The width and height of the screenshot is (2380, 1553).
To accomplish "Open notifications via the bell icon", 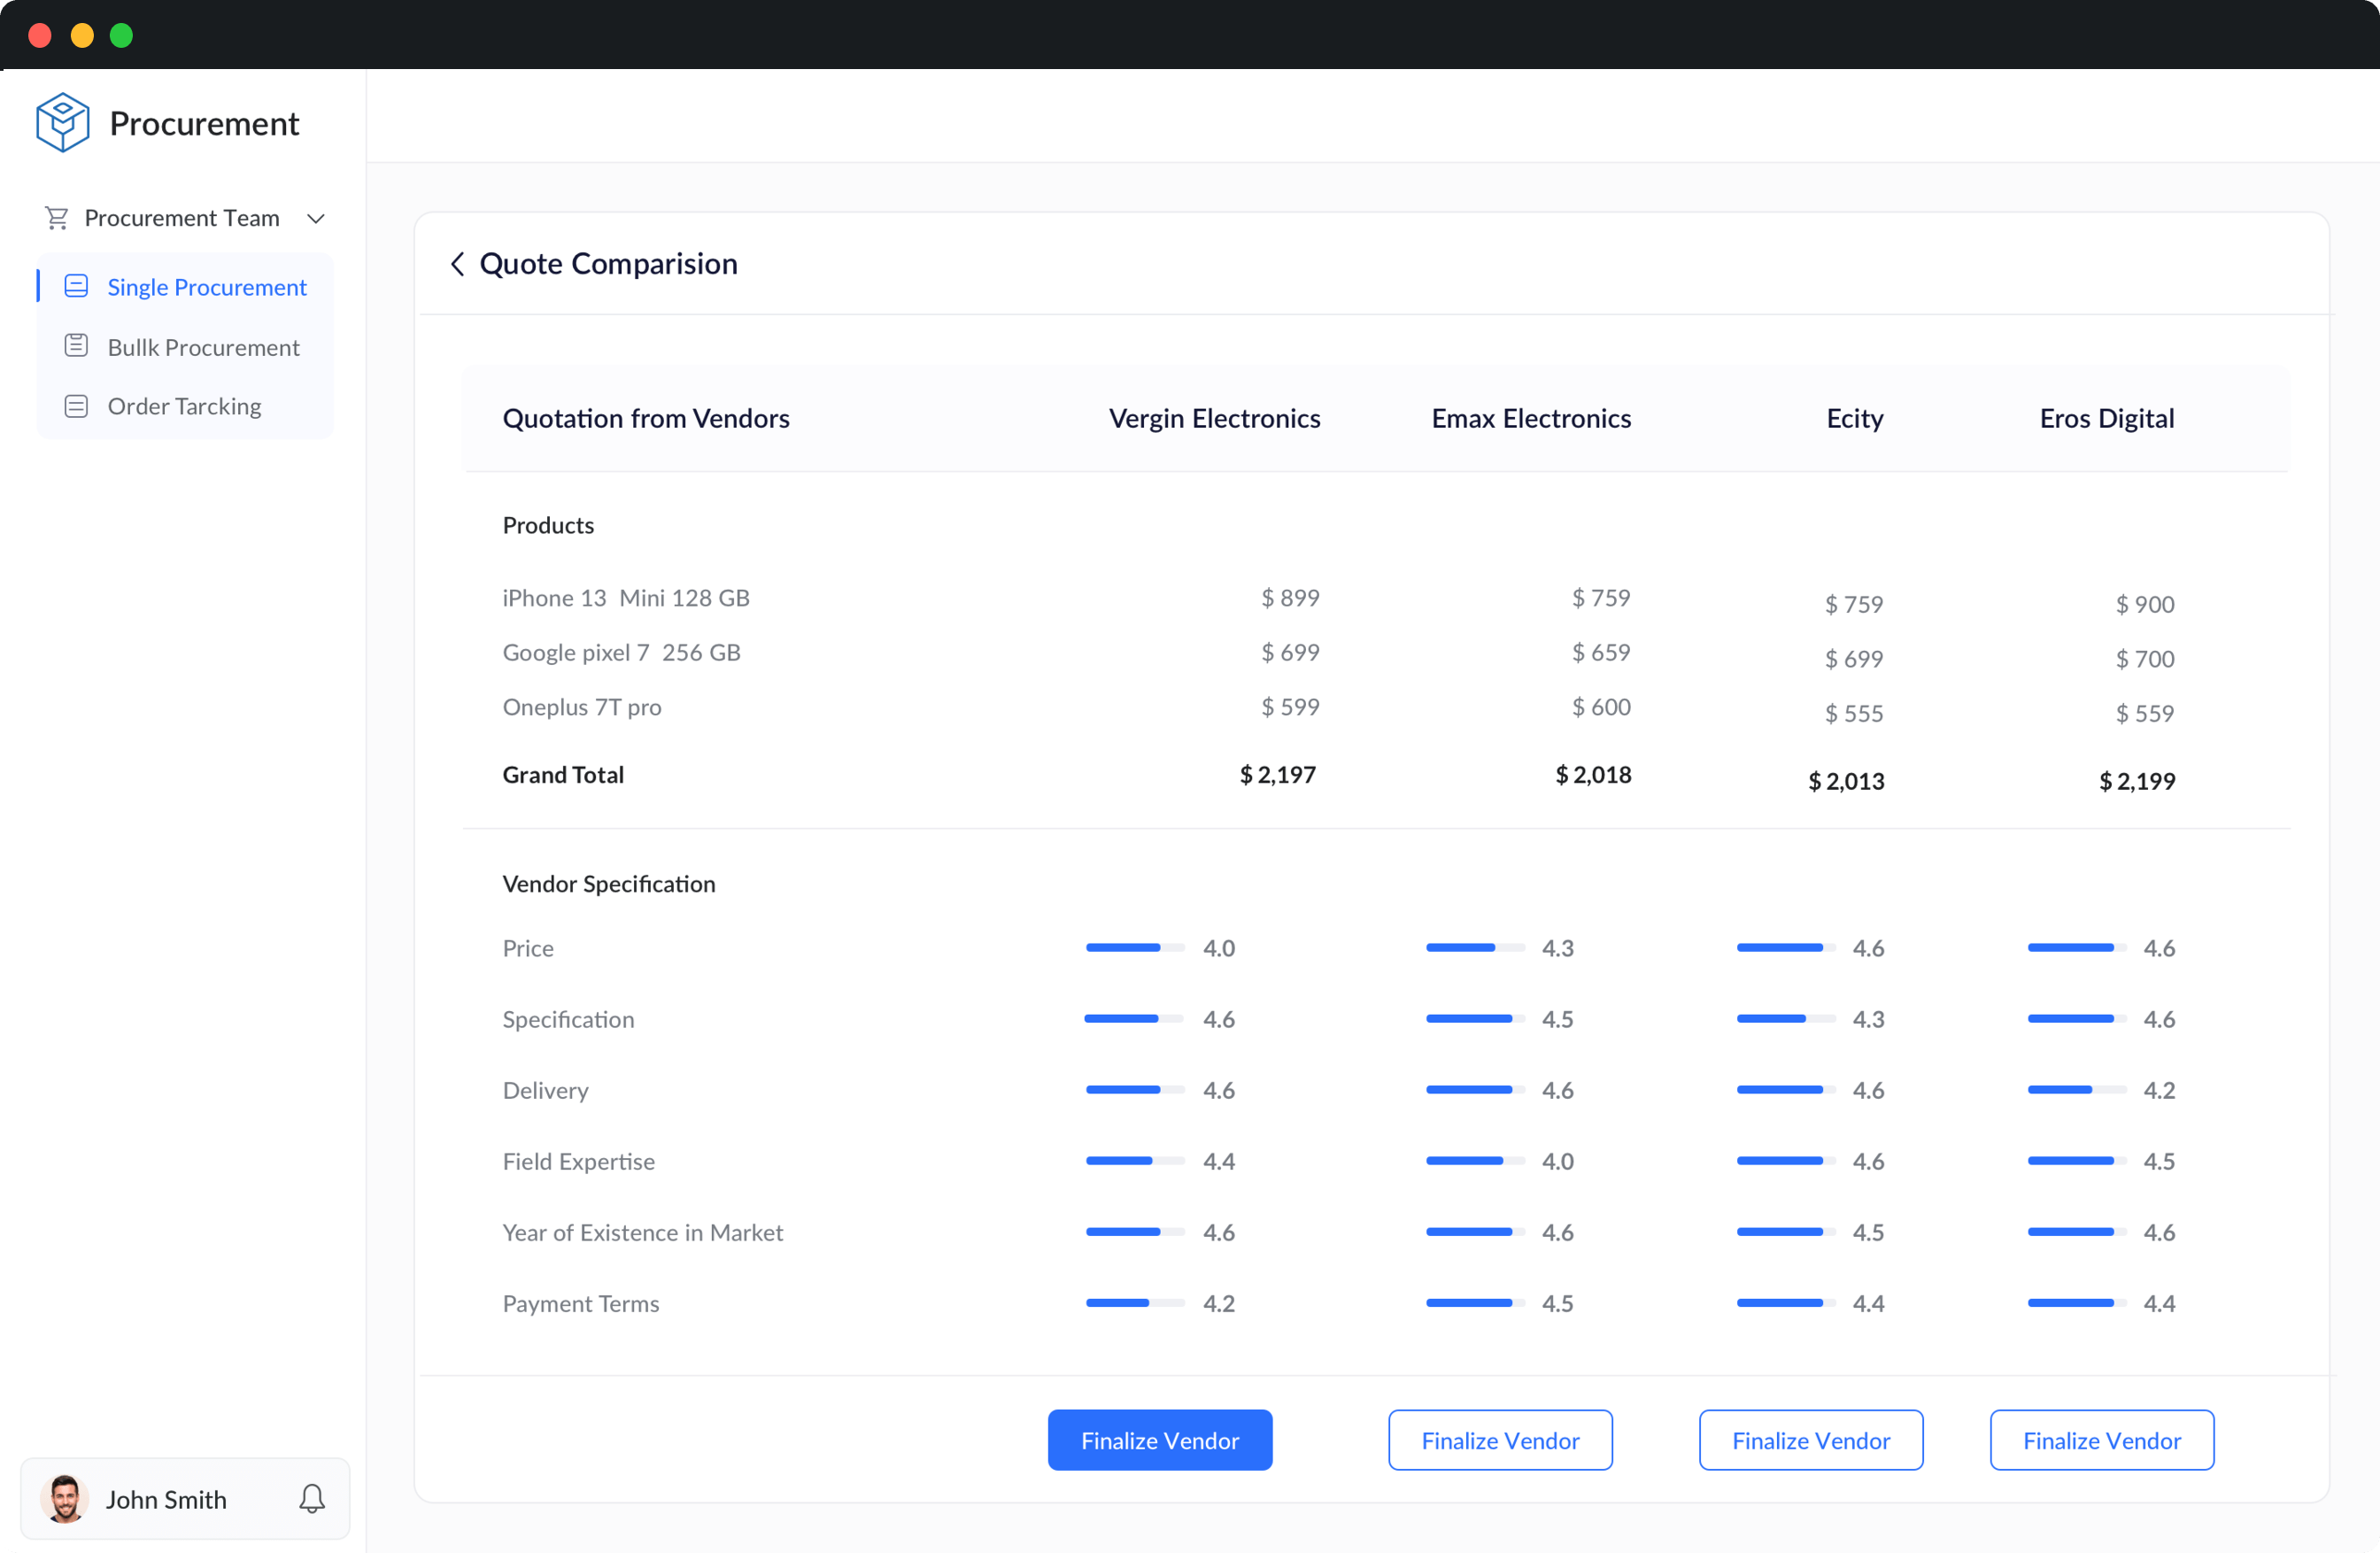I will tap(311, 1499).
